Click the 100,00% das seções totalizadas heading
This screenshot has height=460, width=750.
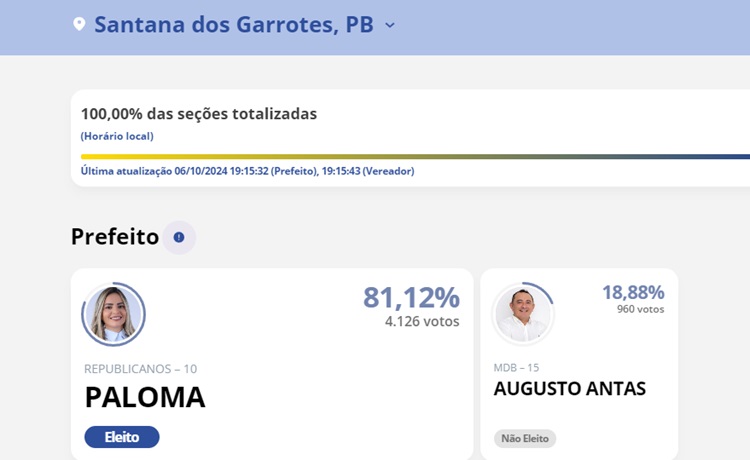tap(199, 114)
